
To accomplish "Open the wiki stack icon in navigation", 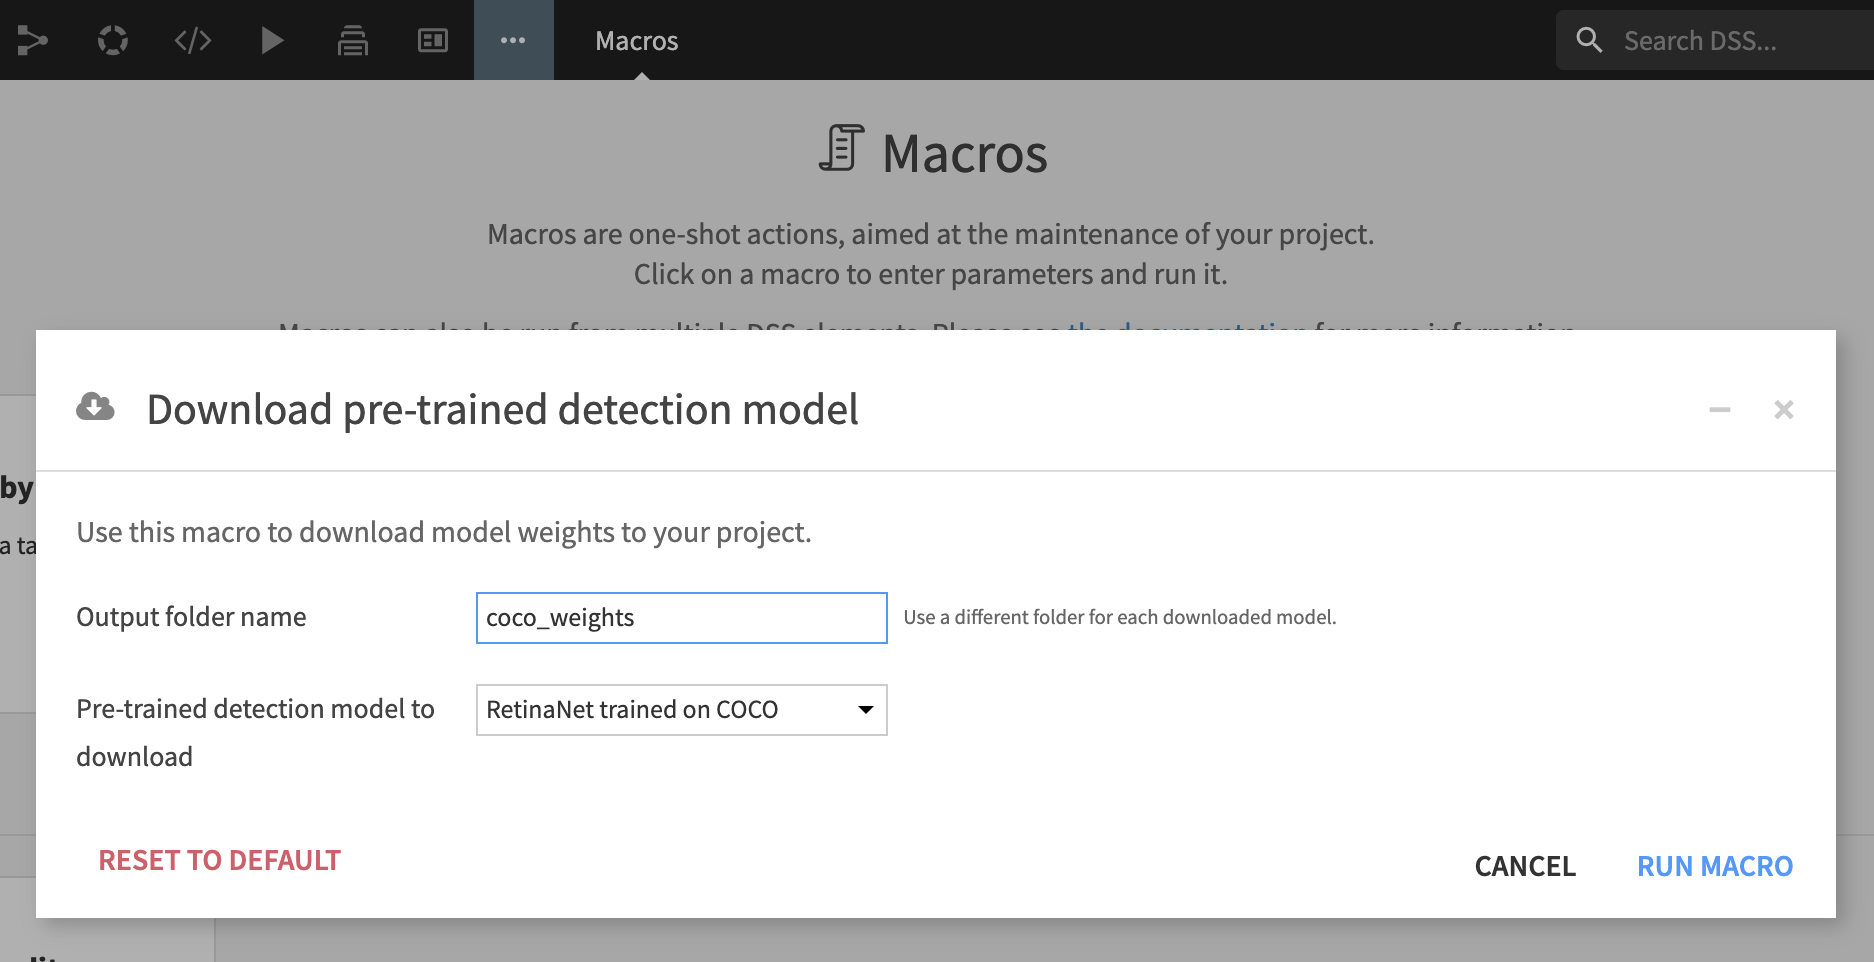I will coord(352,41).
